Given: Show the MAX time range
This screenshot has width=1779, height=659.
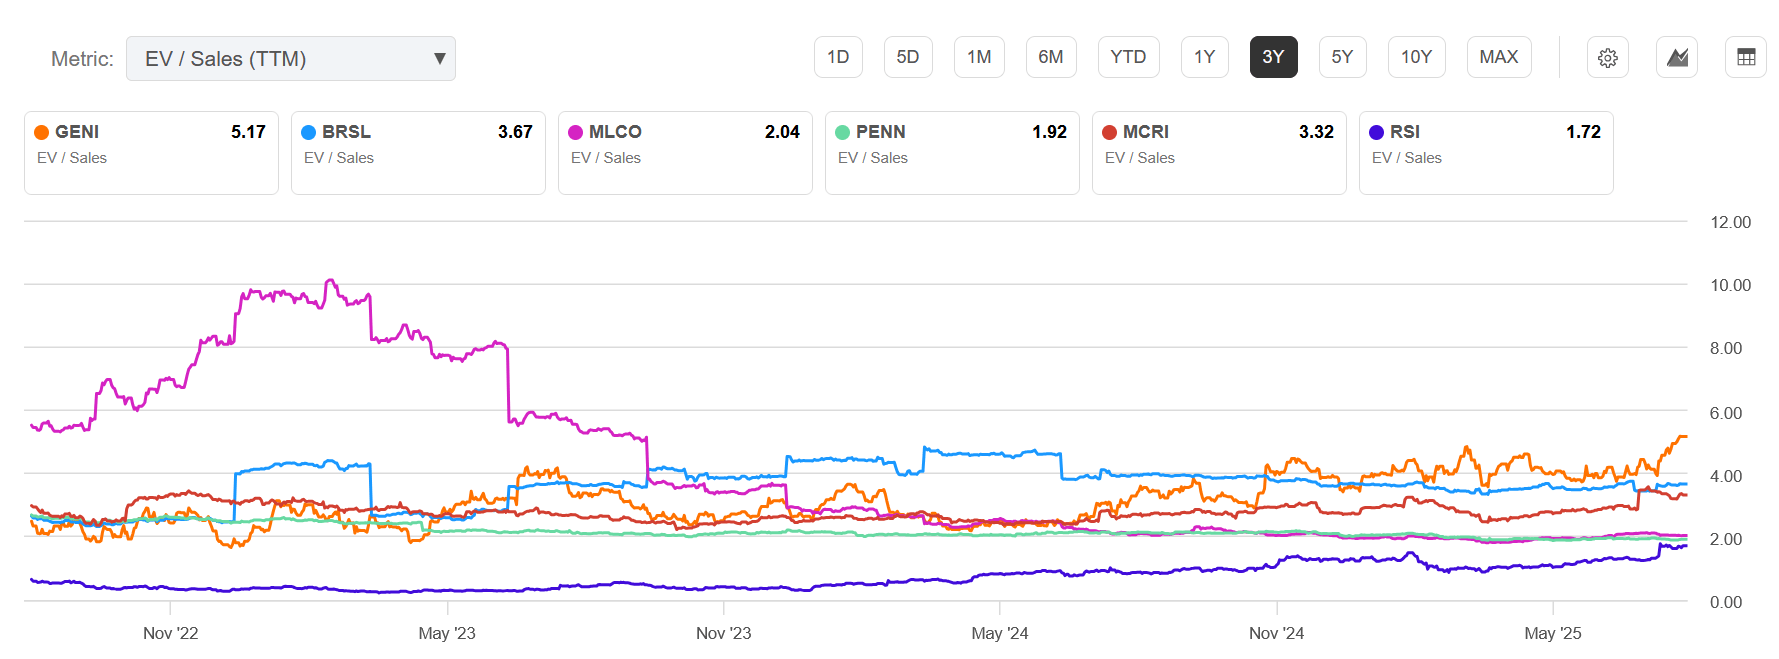Looking at the screenshot, I should tap(1498, 57).
